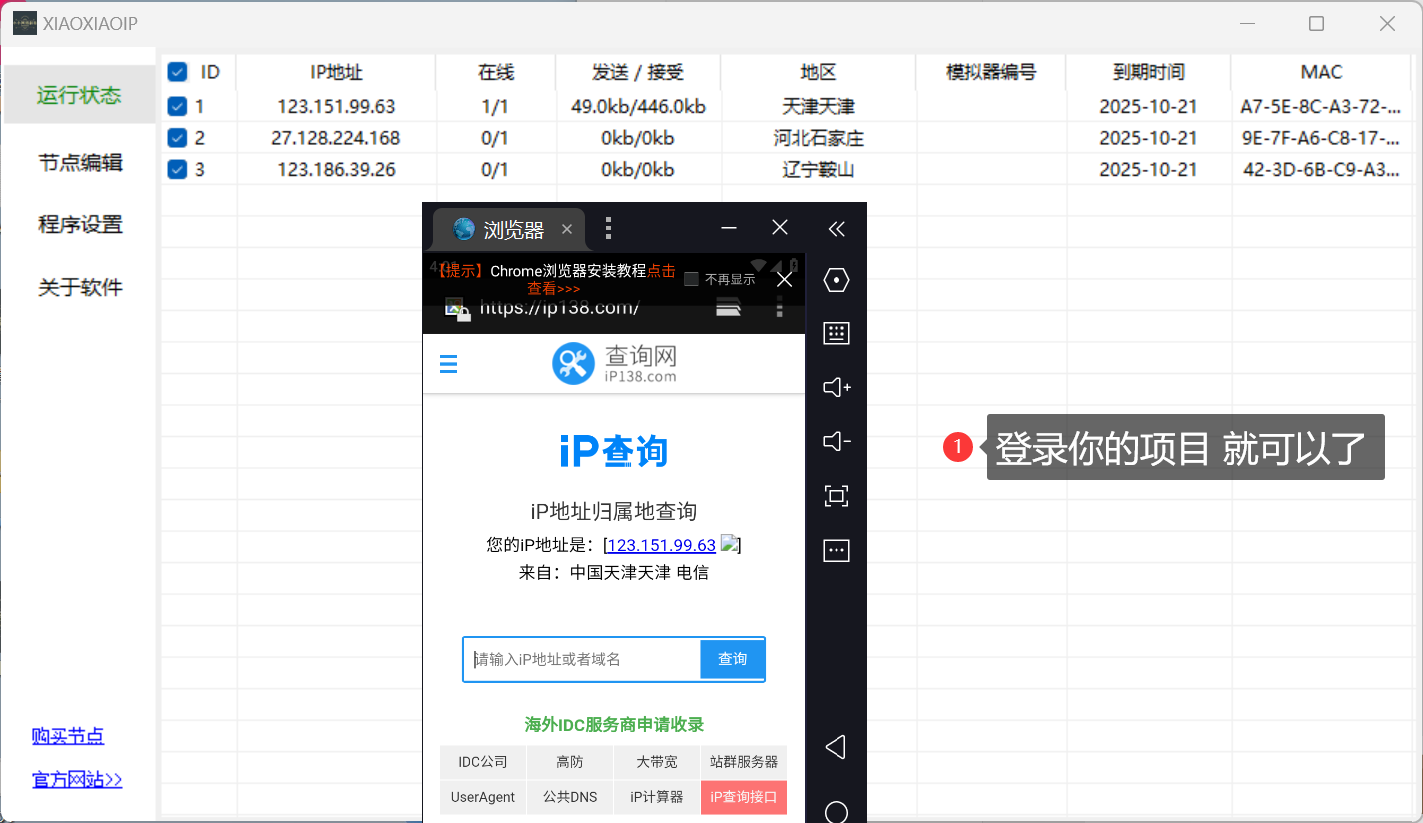The width and height of the screenshot is (1423, 823).
Task: Switch to 节点编辑 in the sidebar
Action: 80,162
